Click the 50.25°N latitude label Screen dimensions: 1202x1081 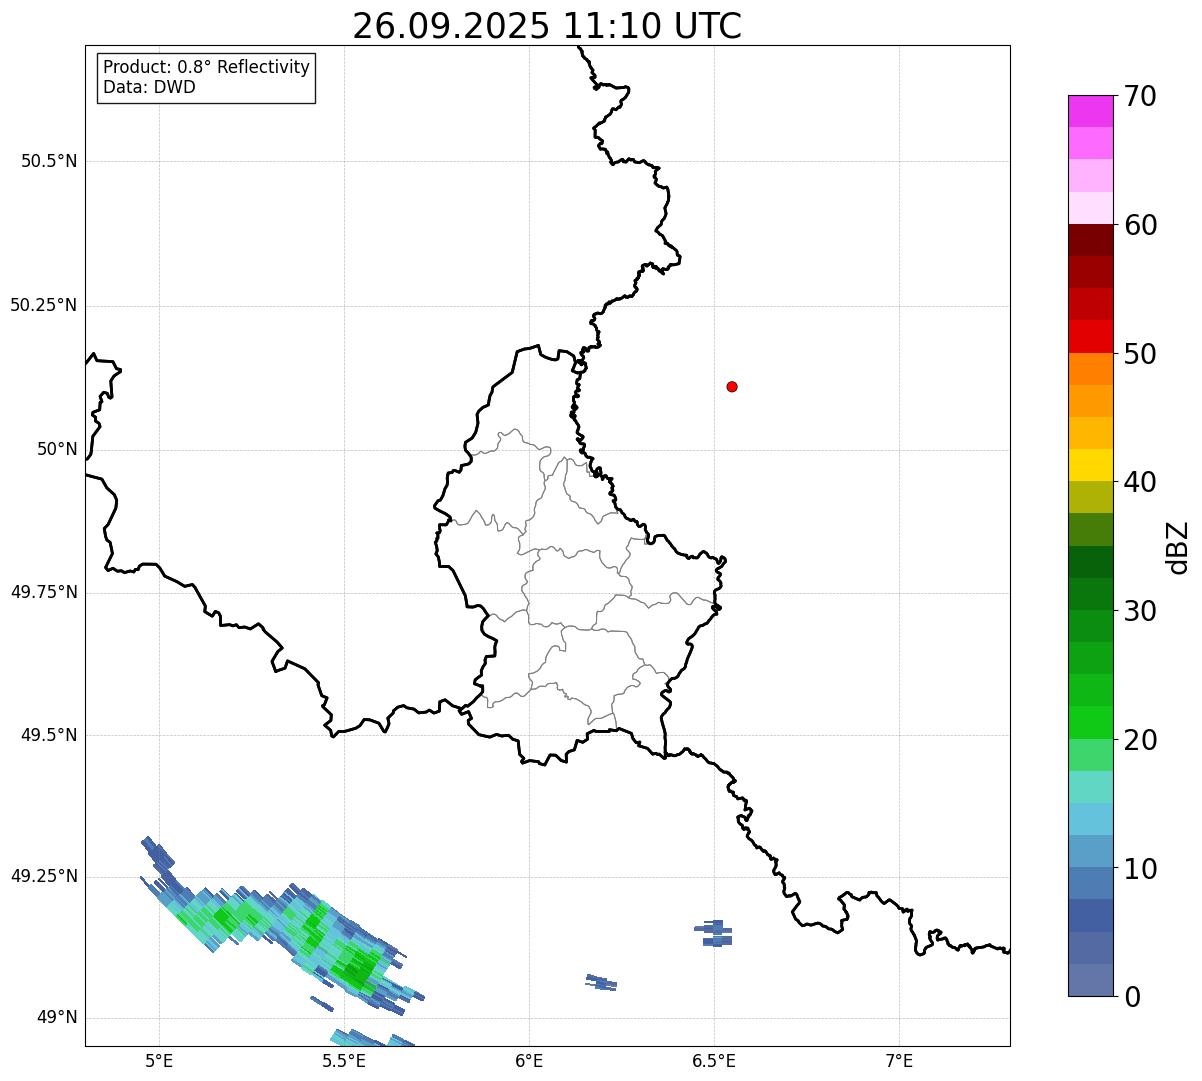point(44,305)
